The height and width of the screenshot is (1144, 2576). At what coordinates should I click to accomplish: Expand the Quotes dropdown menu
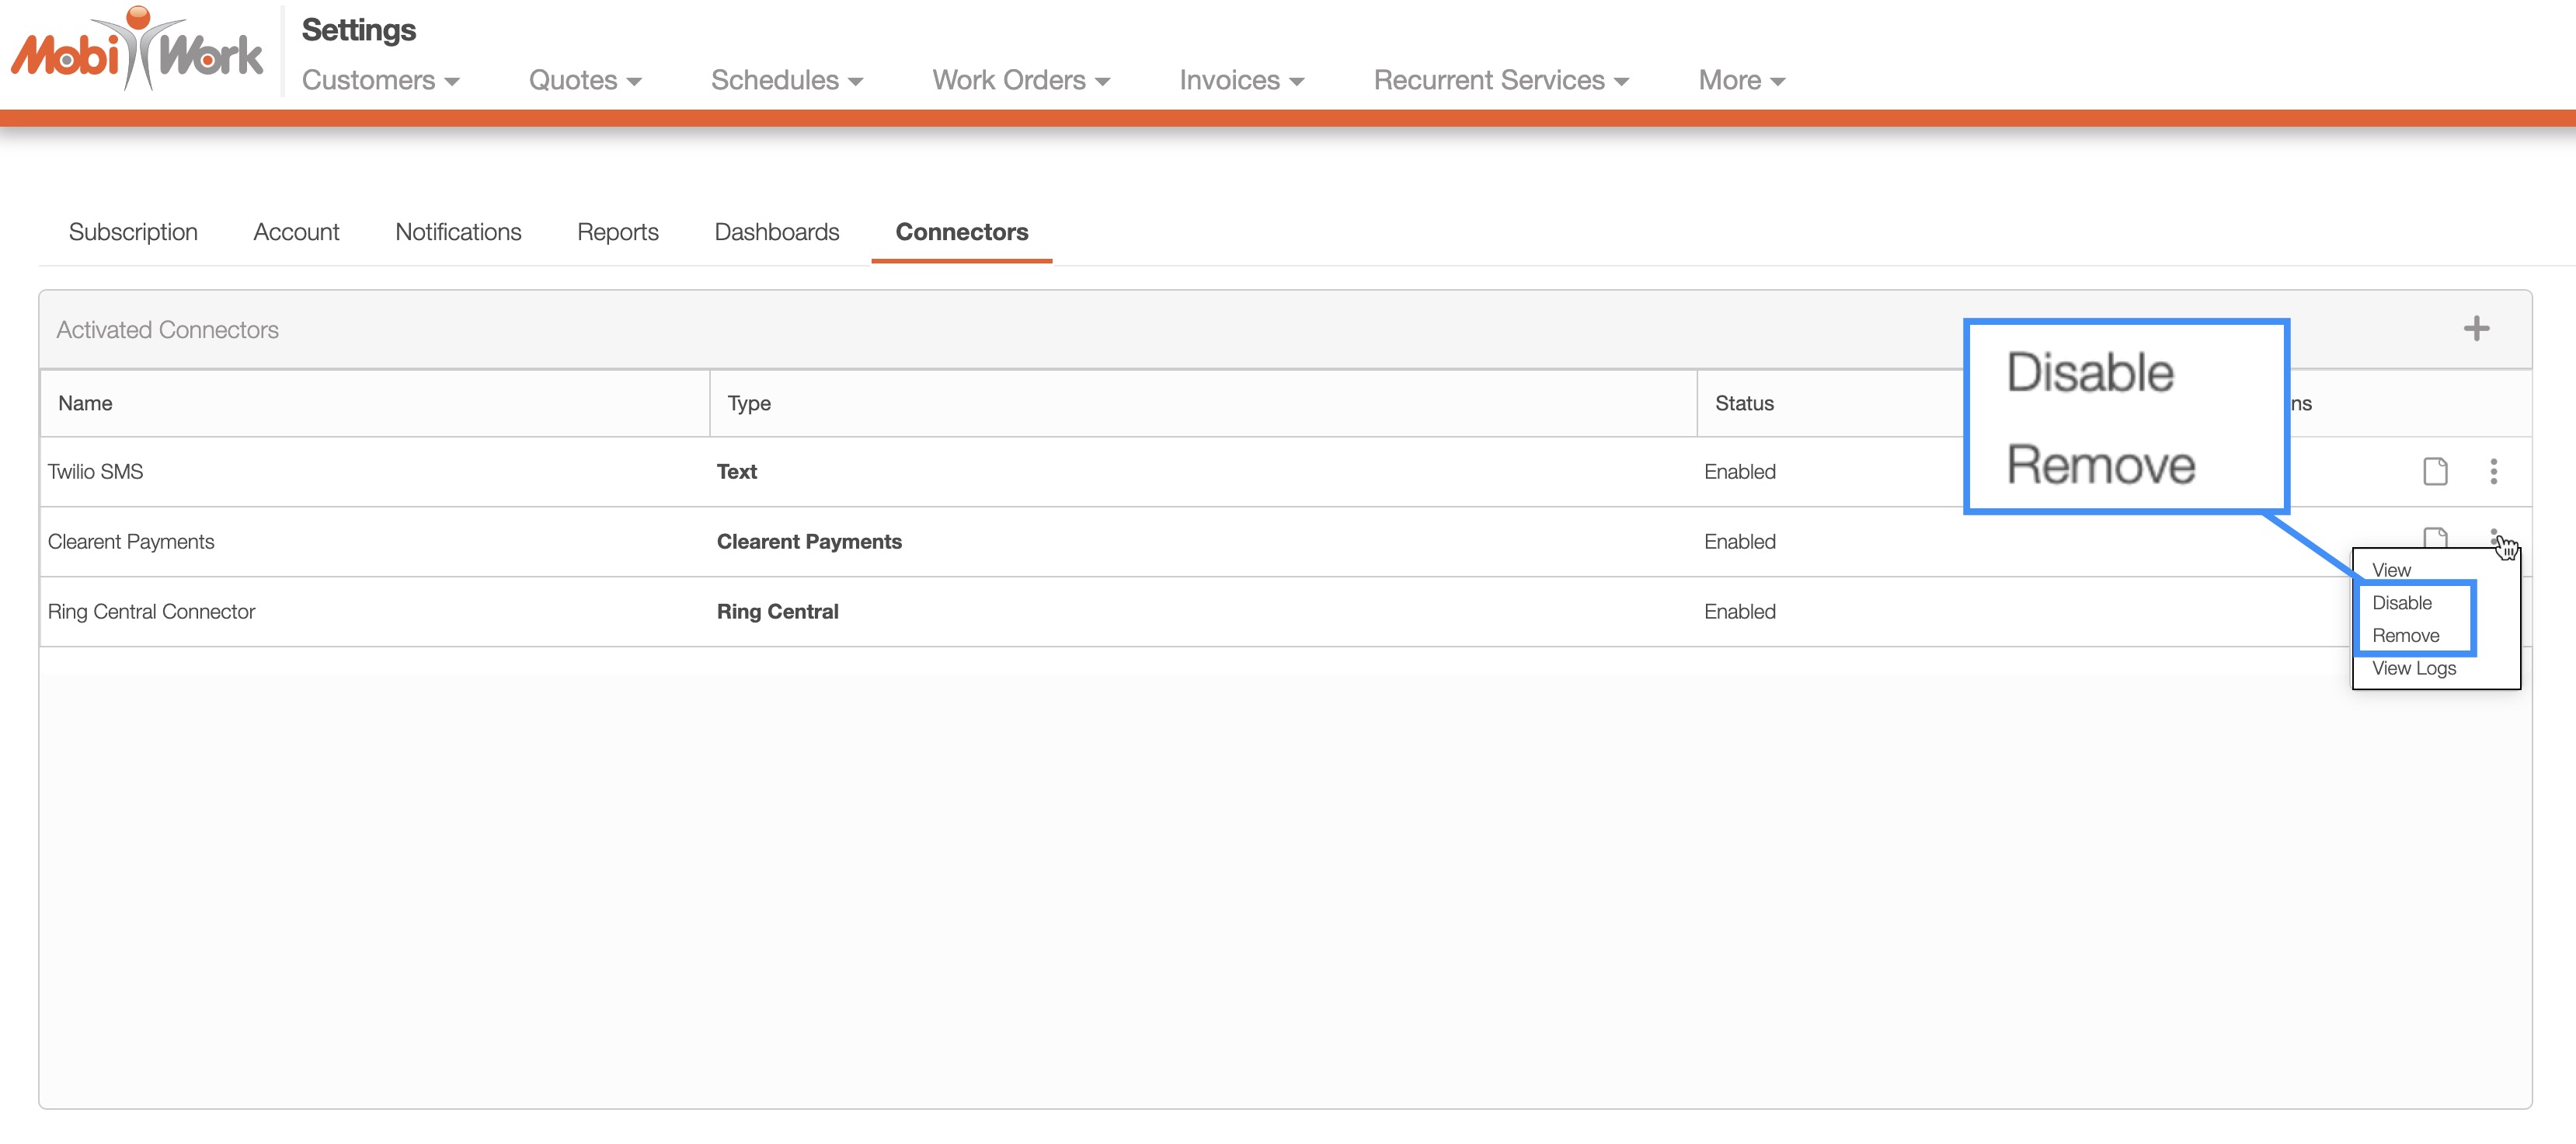coord(585,80)
